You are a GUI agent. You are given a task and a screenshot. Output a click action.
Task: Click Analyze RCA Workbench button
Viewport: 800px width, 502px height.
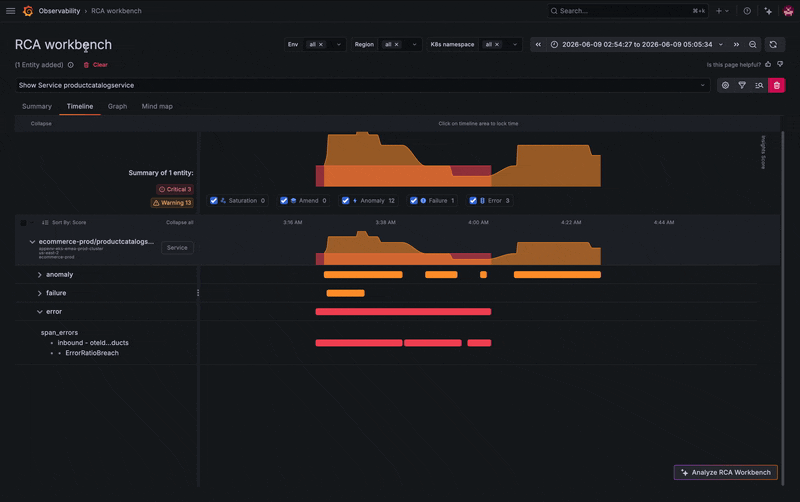tap(726, 472)
